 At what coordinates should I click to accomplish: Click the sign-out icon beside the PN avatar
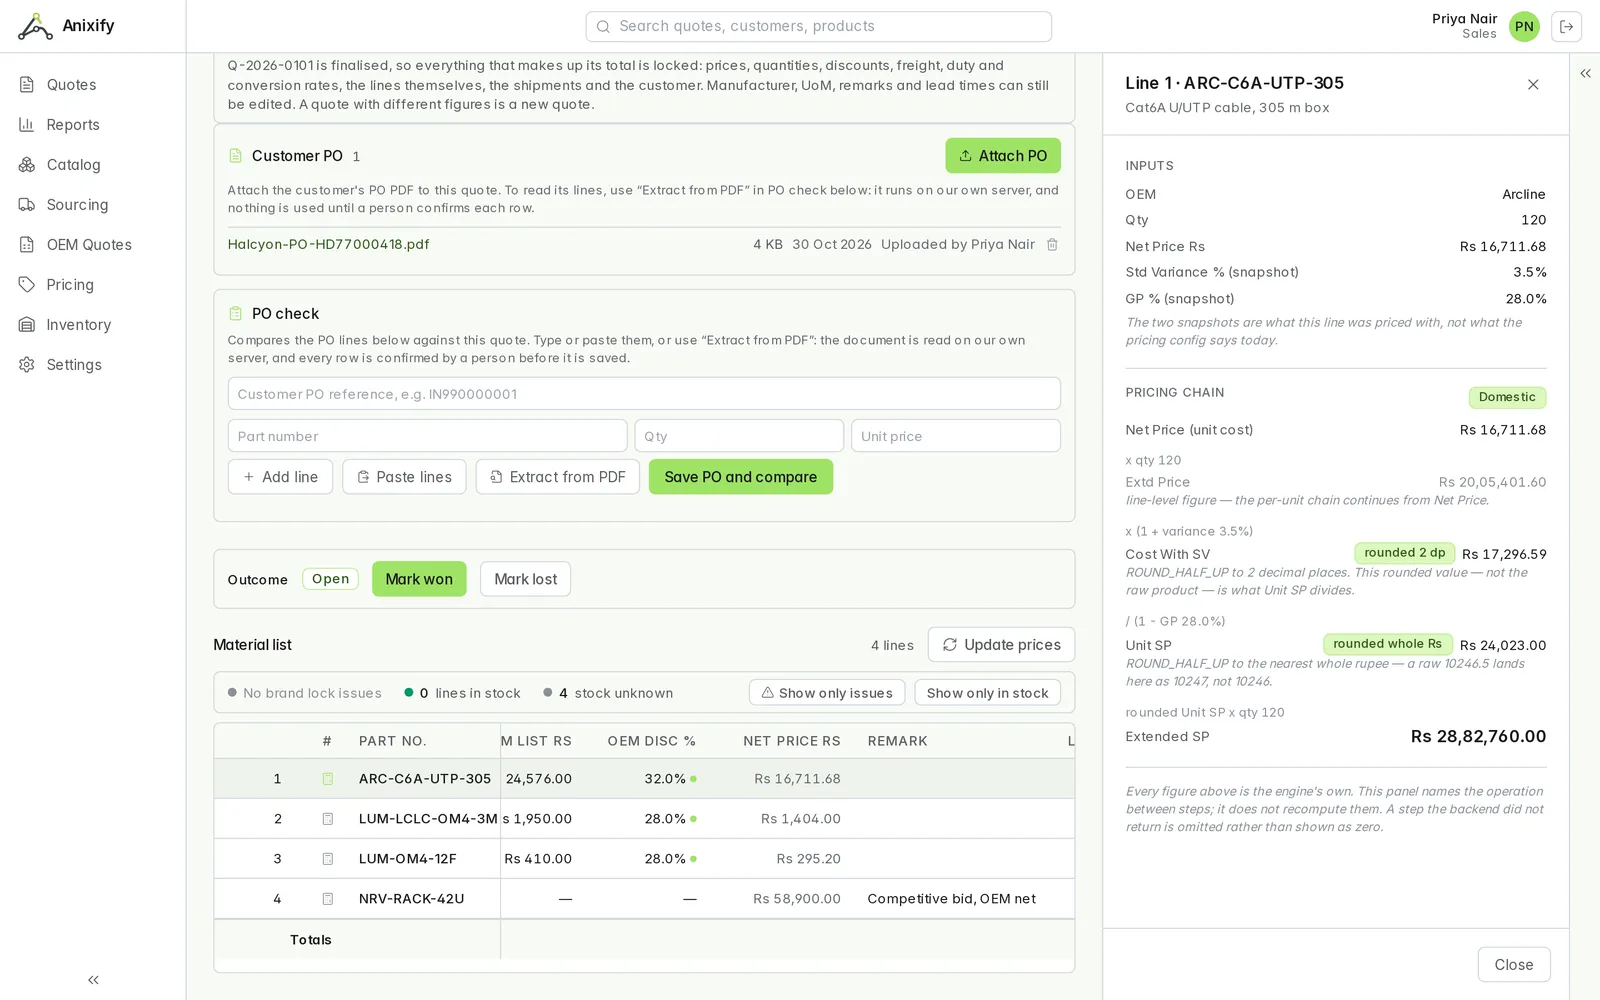[1566, 27]
